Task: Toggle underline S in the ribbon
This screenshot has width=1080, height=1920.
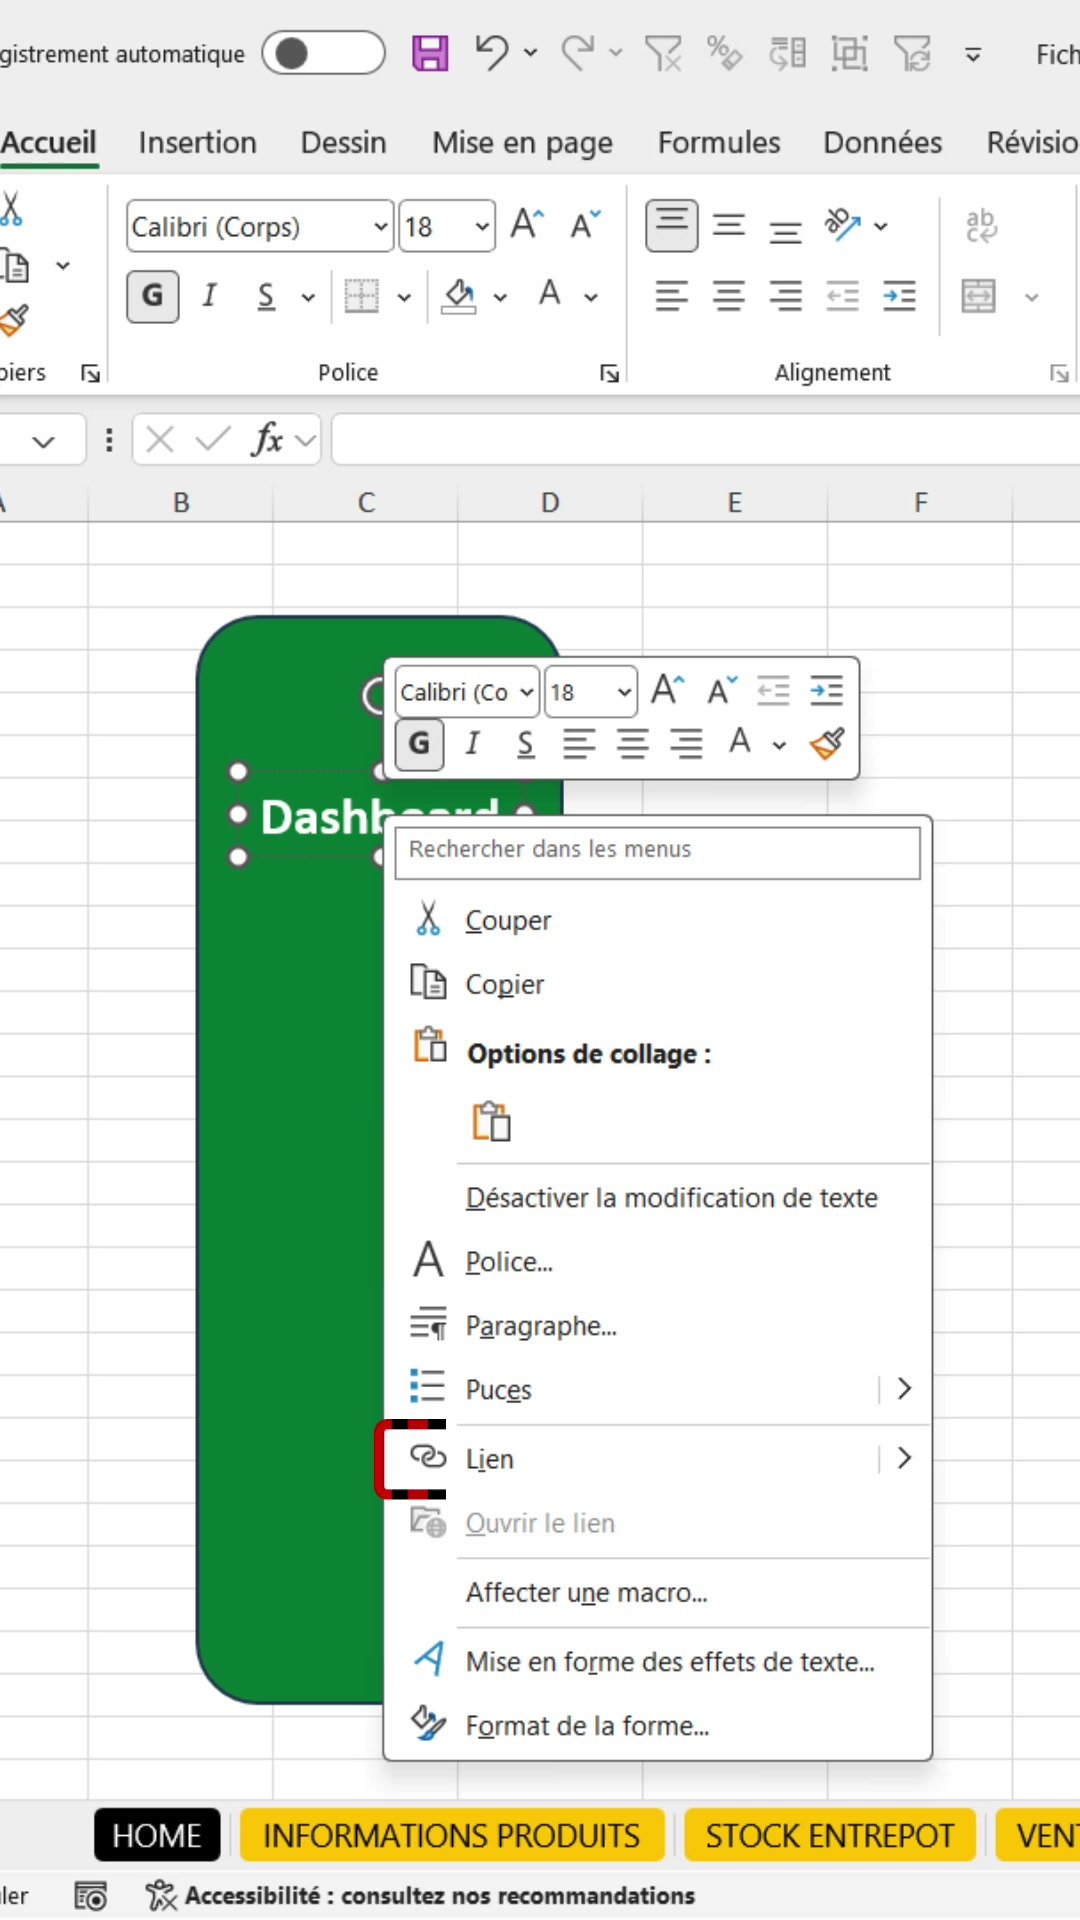Action: 266,296
